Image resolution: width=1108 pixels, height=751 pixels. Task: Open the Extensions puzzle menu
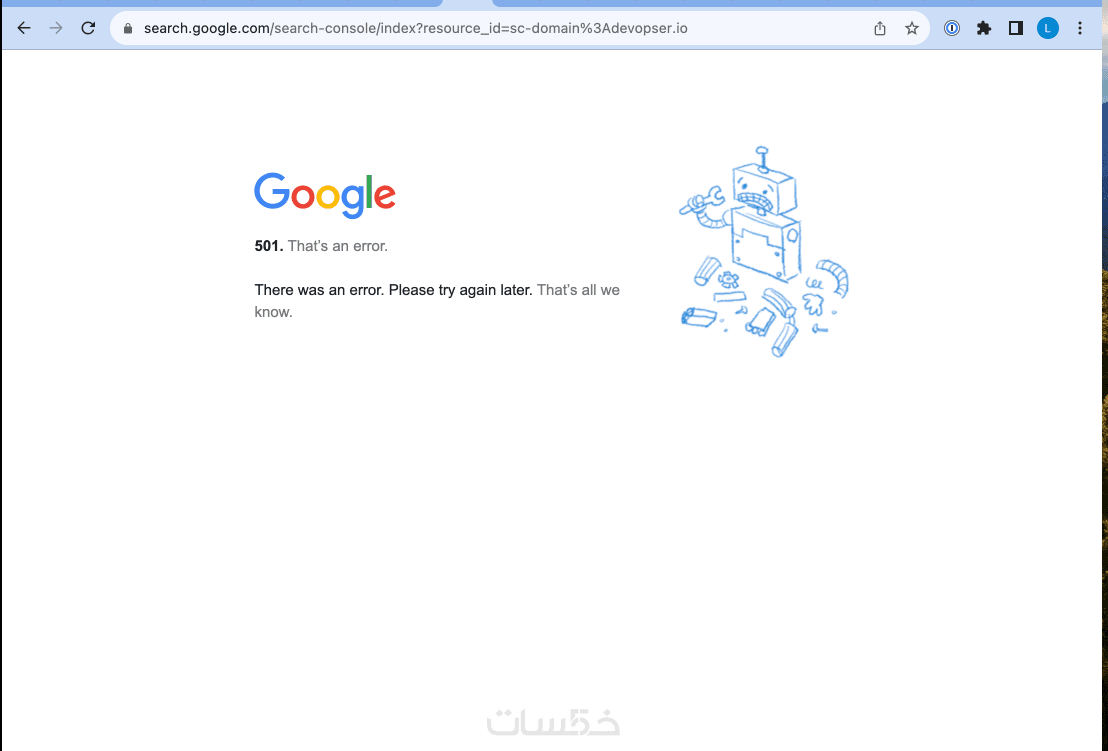[984, 28]
